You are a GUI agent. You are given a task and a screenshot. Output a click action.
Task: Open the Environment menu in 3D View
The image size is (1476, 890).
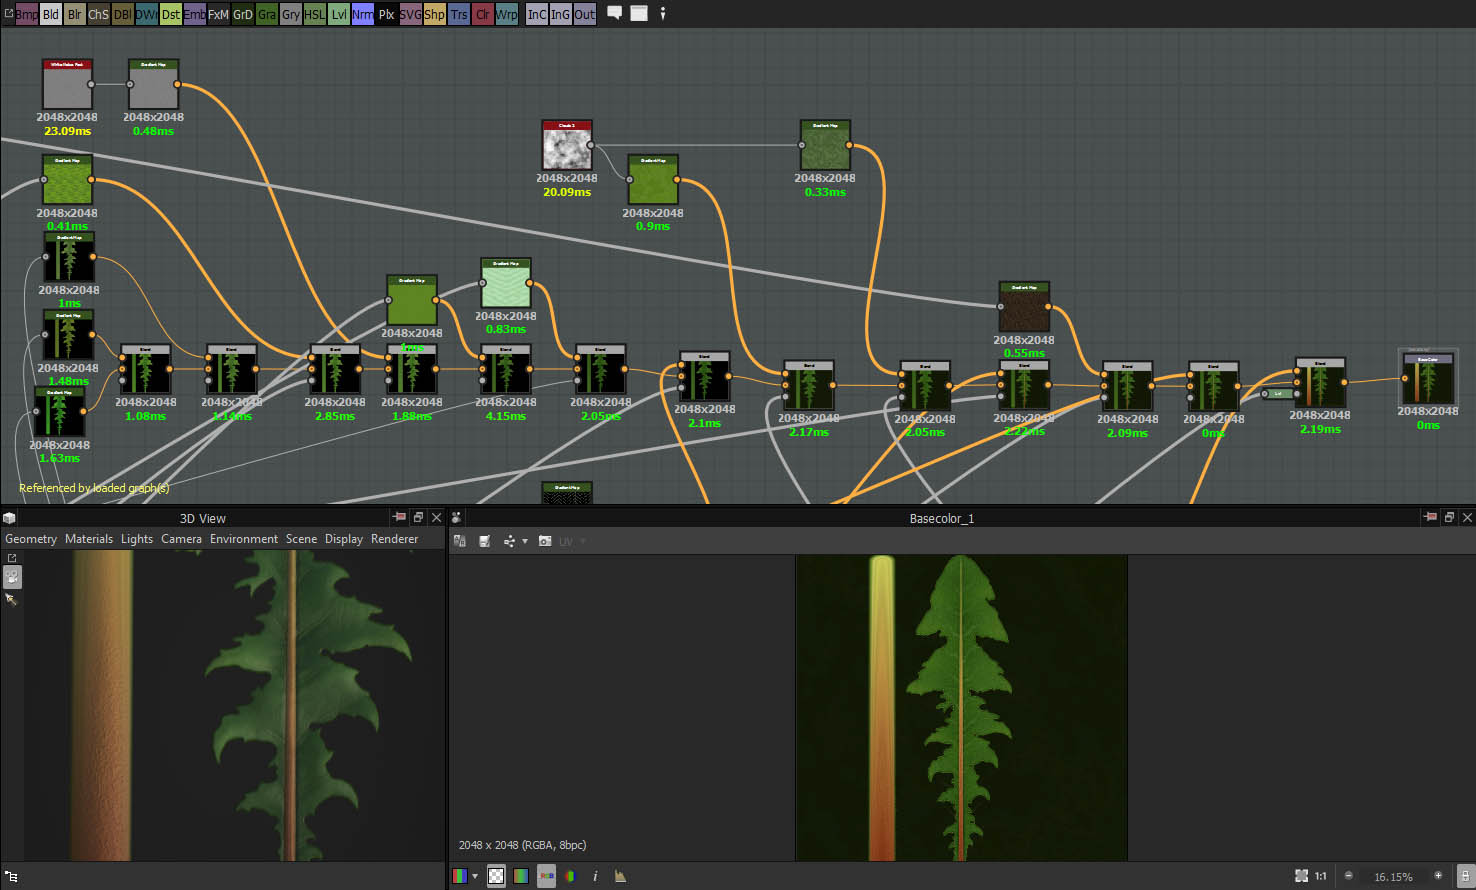[x=244, y=539]
